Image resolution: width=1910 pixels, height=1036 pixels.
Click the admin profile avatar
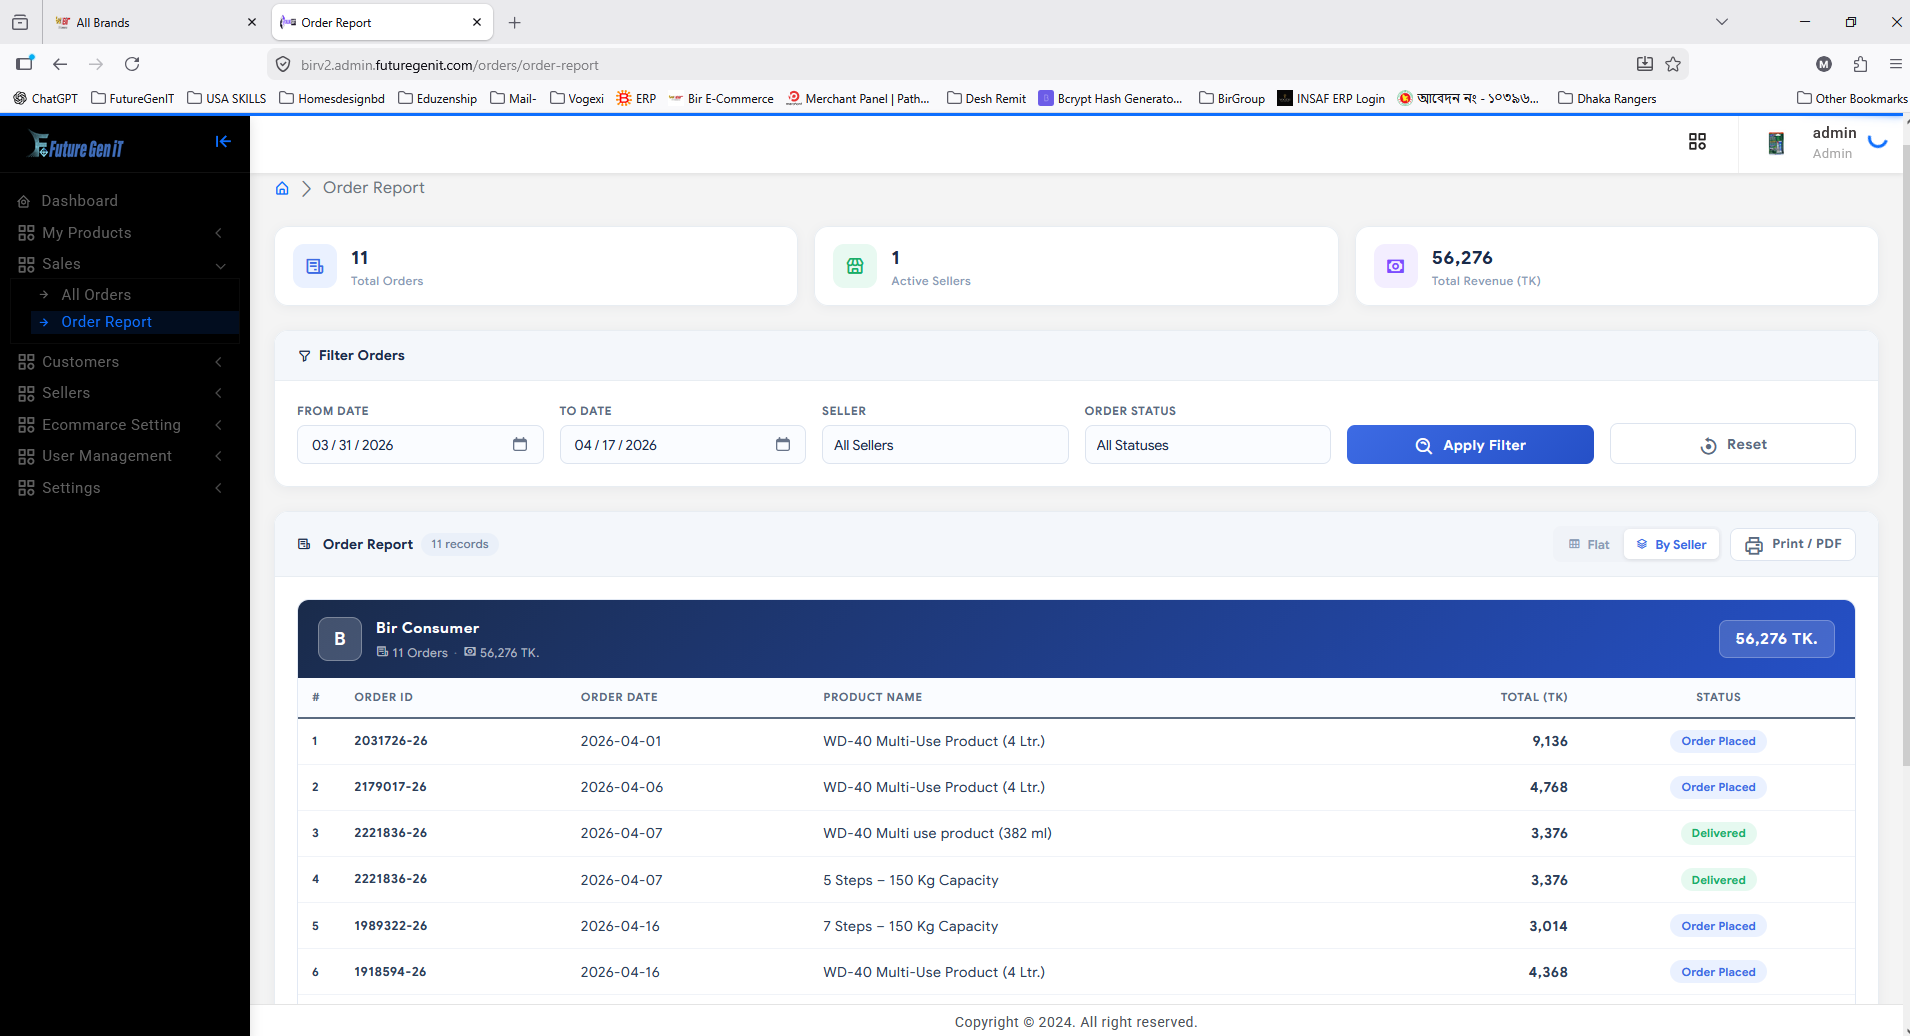point(1776,143)
